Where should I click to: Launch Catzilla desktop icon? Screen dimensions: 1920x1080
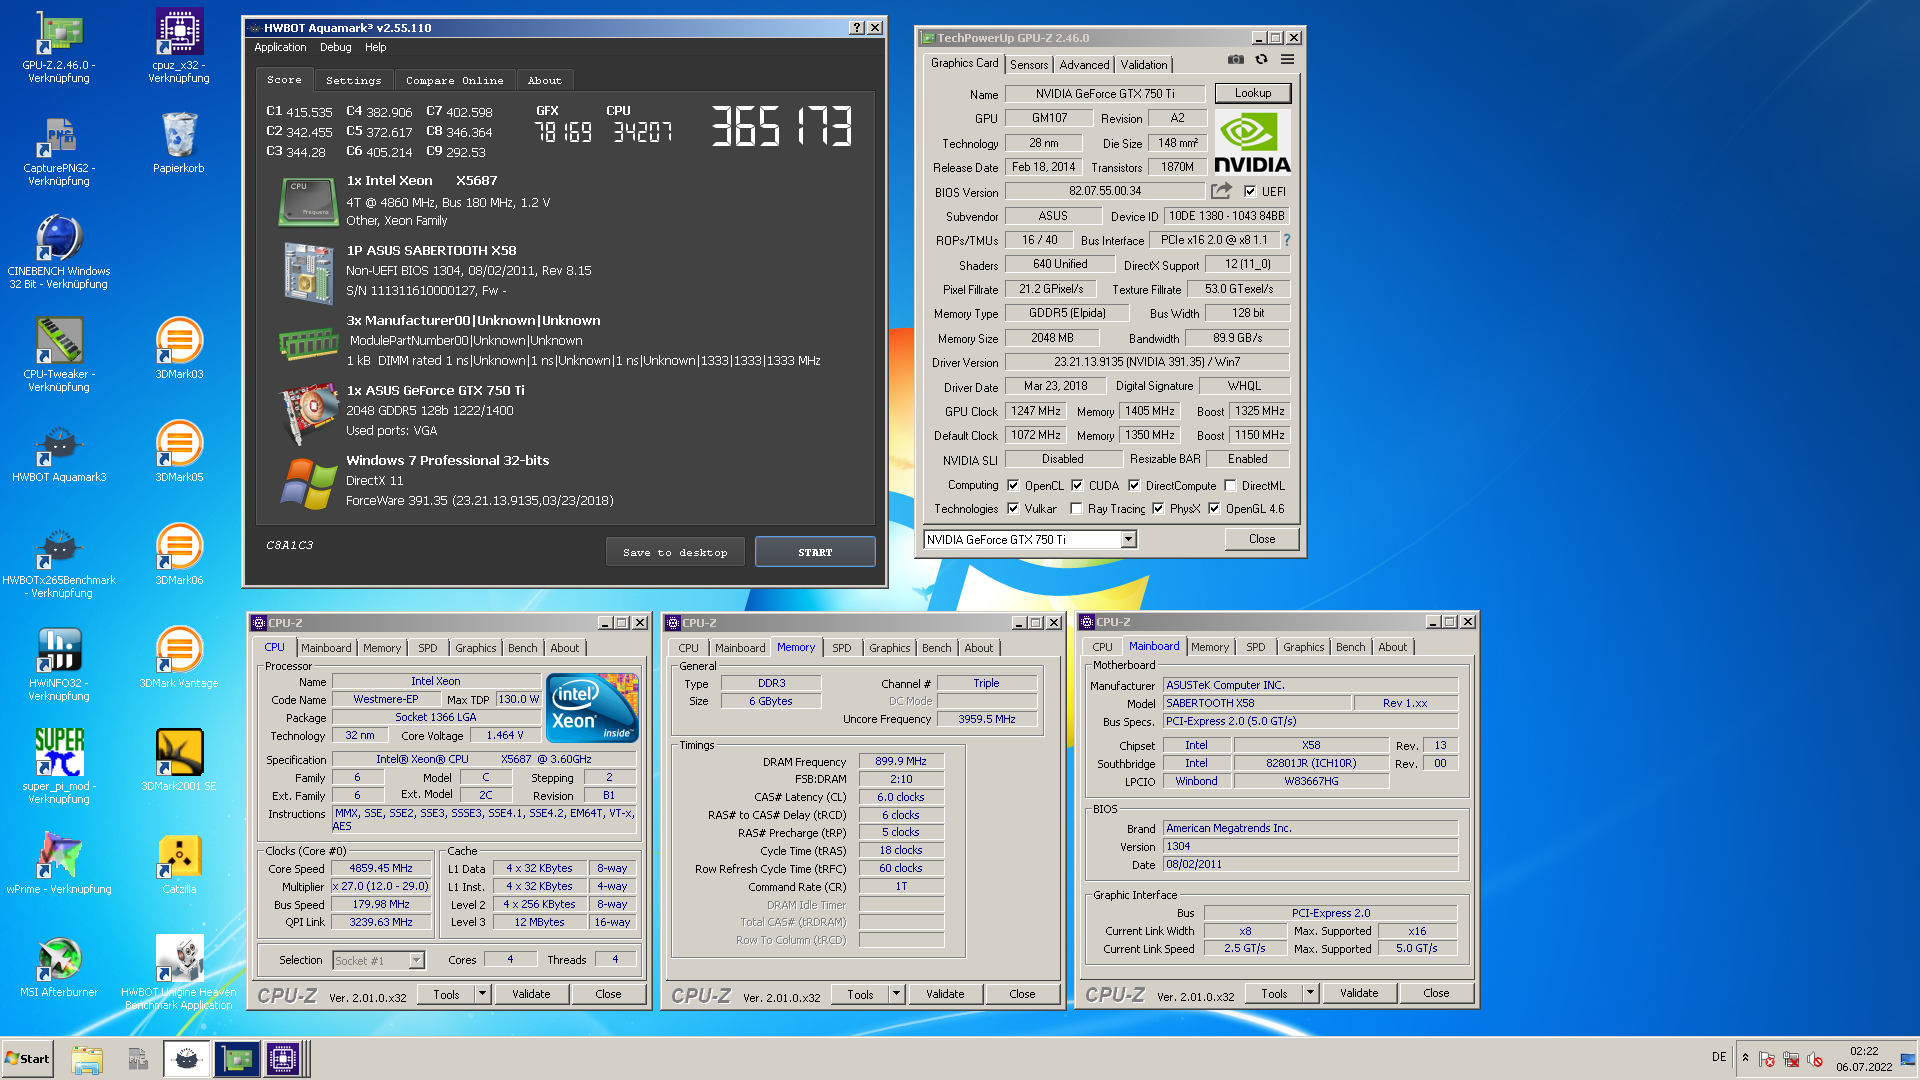179,864
